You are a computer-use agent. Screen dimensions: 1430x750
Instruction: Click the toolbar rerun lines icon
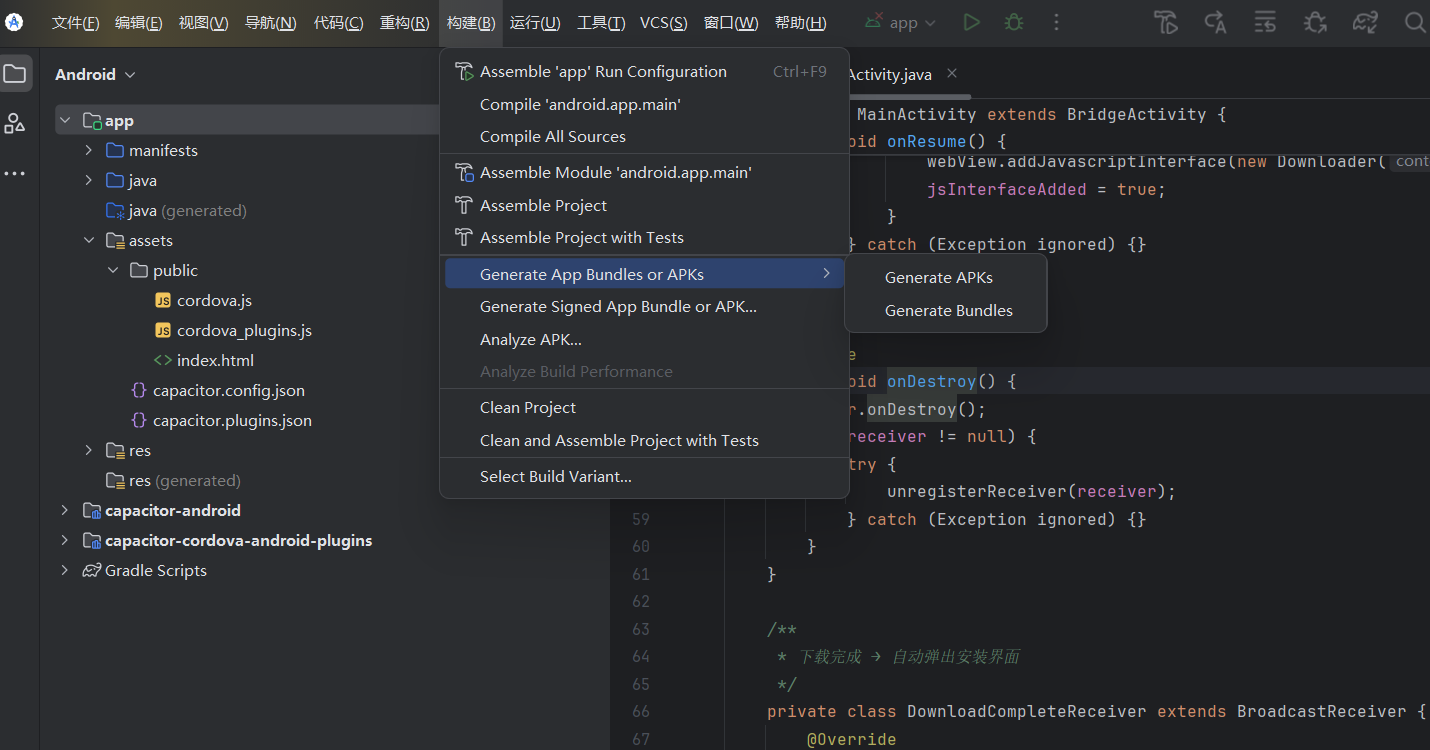[1265, 22]
